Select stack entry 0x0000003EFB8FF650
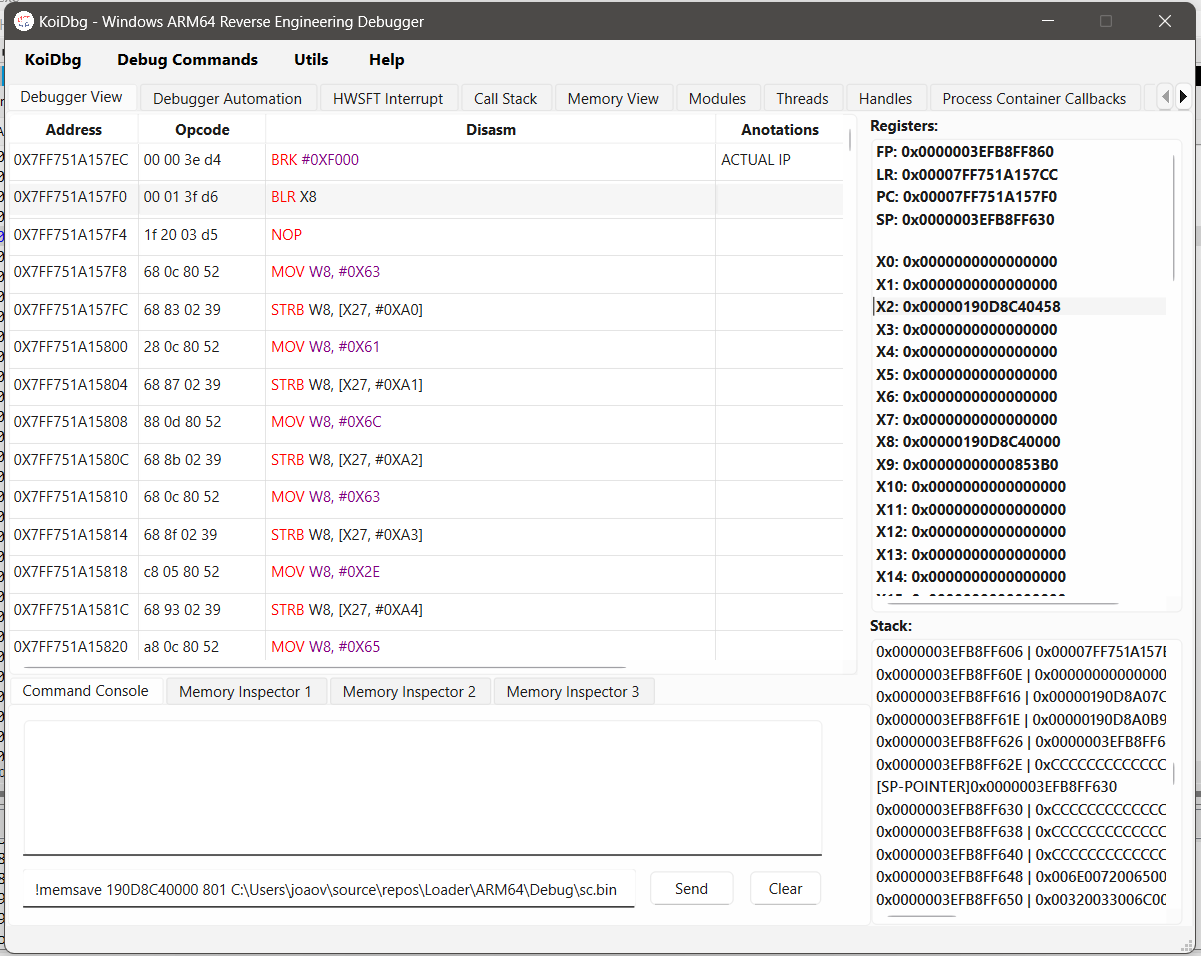1201x956 pixels. click(1021, 900)
